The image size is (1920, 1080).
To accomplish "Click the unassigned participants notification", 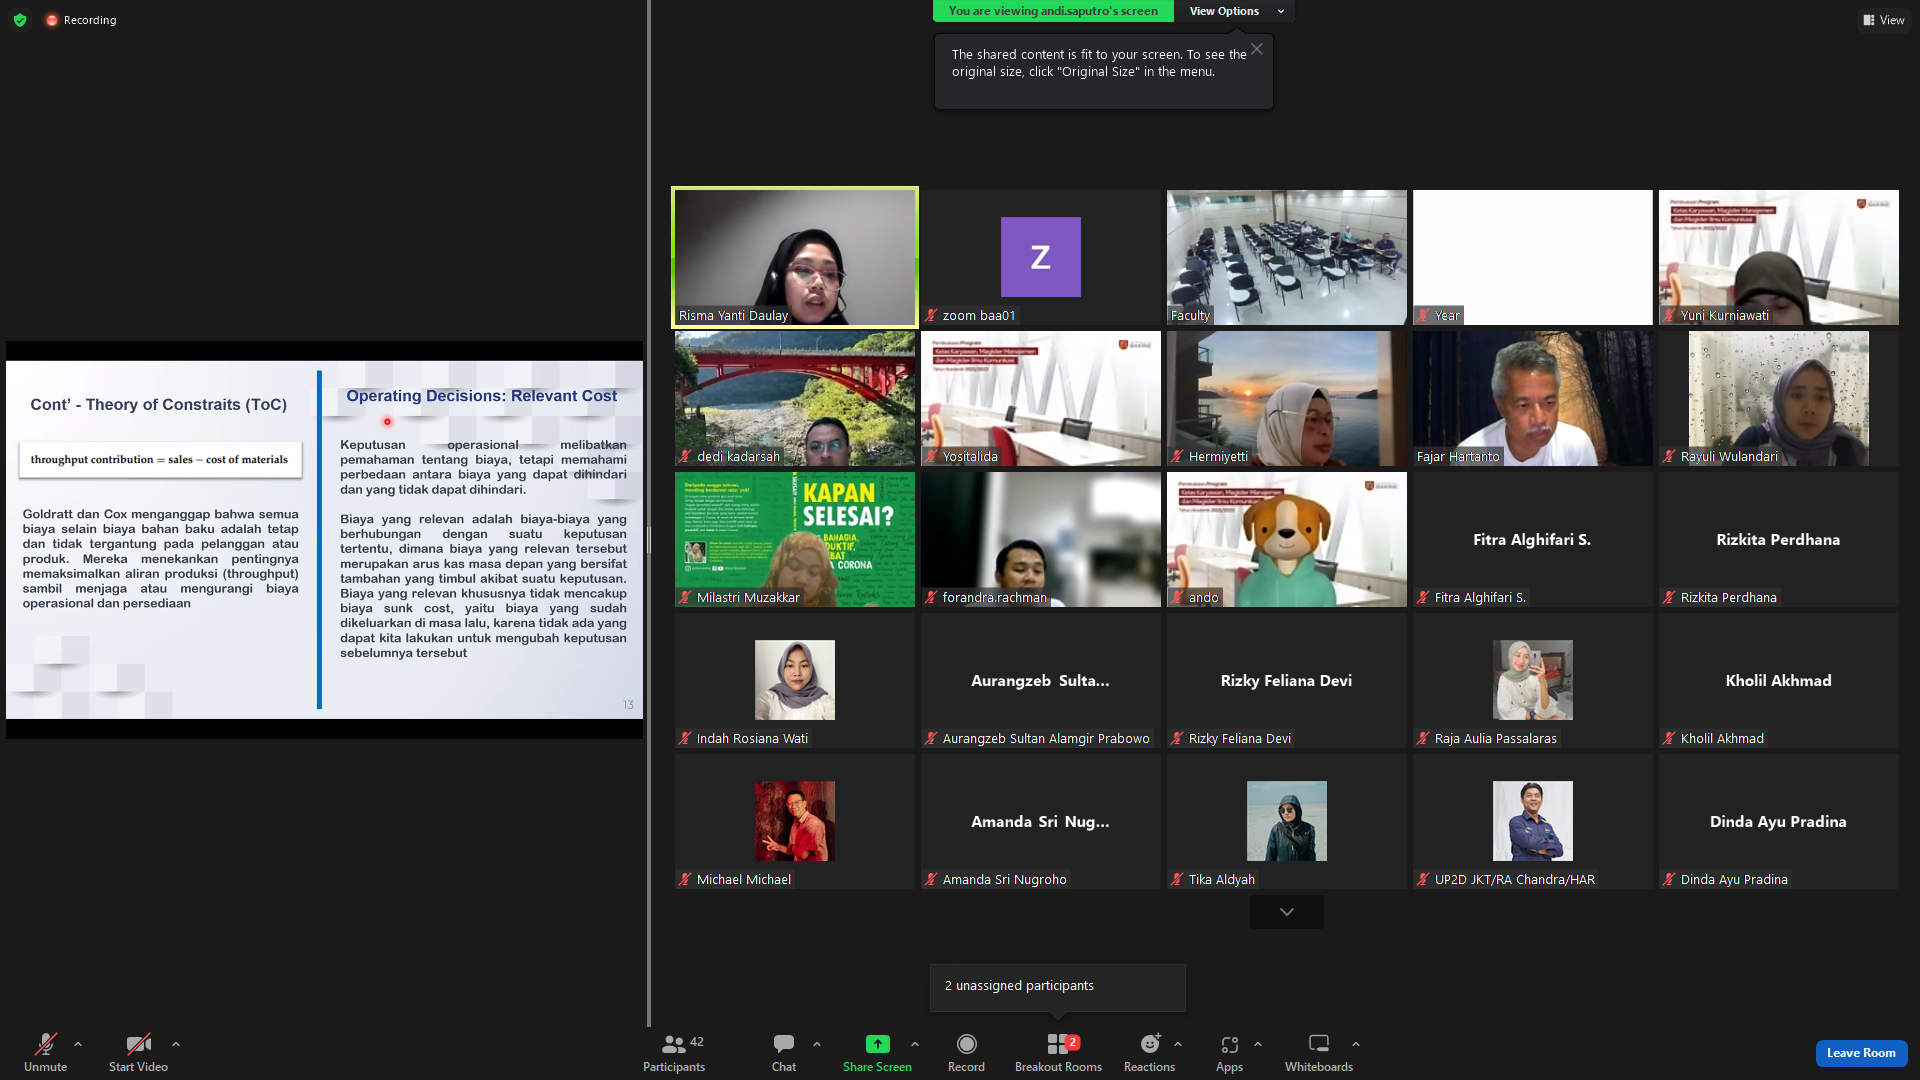I will (x=1058, y=987).
